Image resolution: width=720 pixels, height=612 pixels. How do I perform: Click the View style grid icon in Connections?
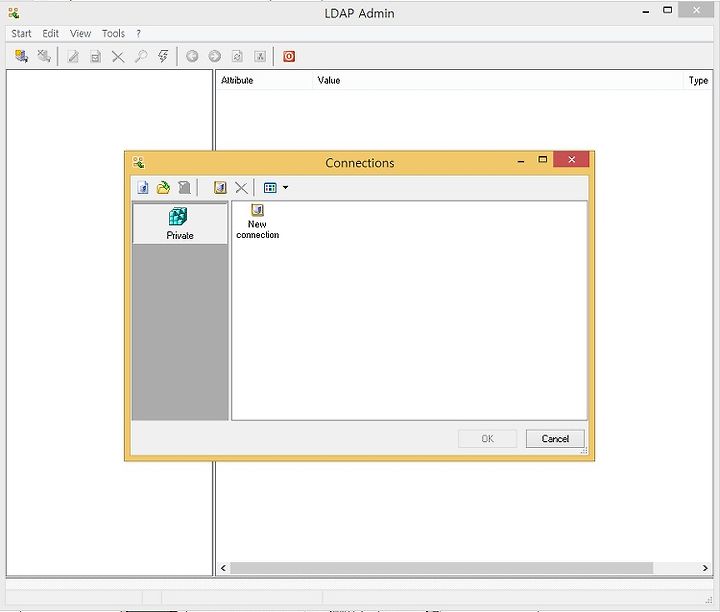pos(270,187)
